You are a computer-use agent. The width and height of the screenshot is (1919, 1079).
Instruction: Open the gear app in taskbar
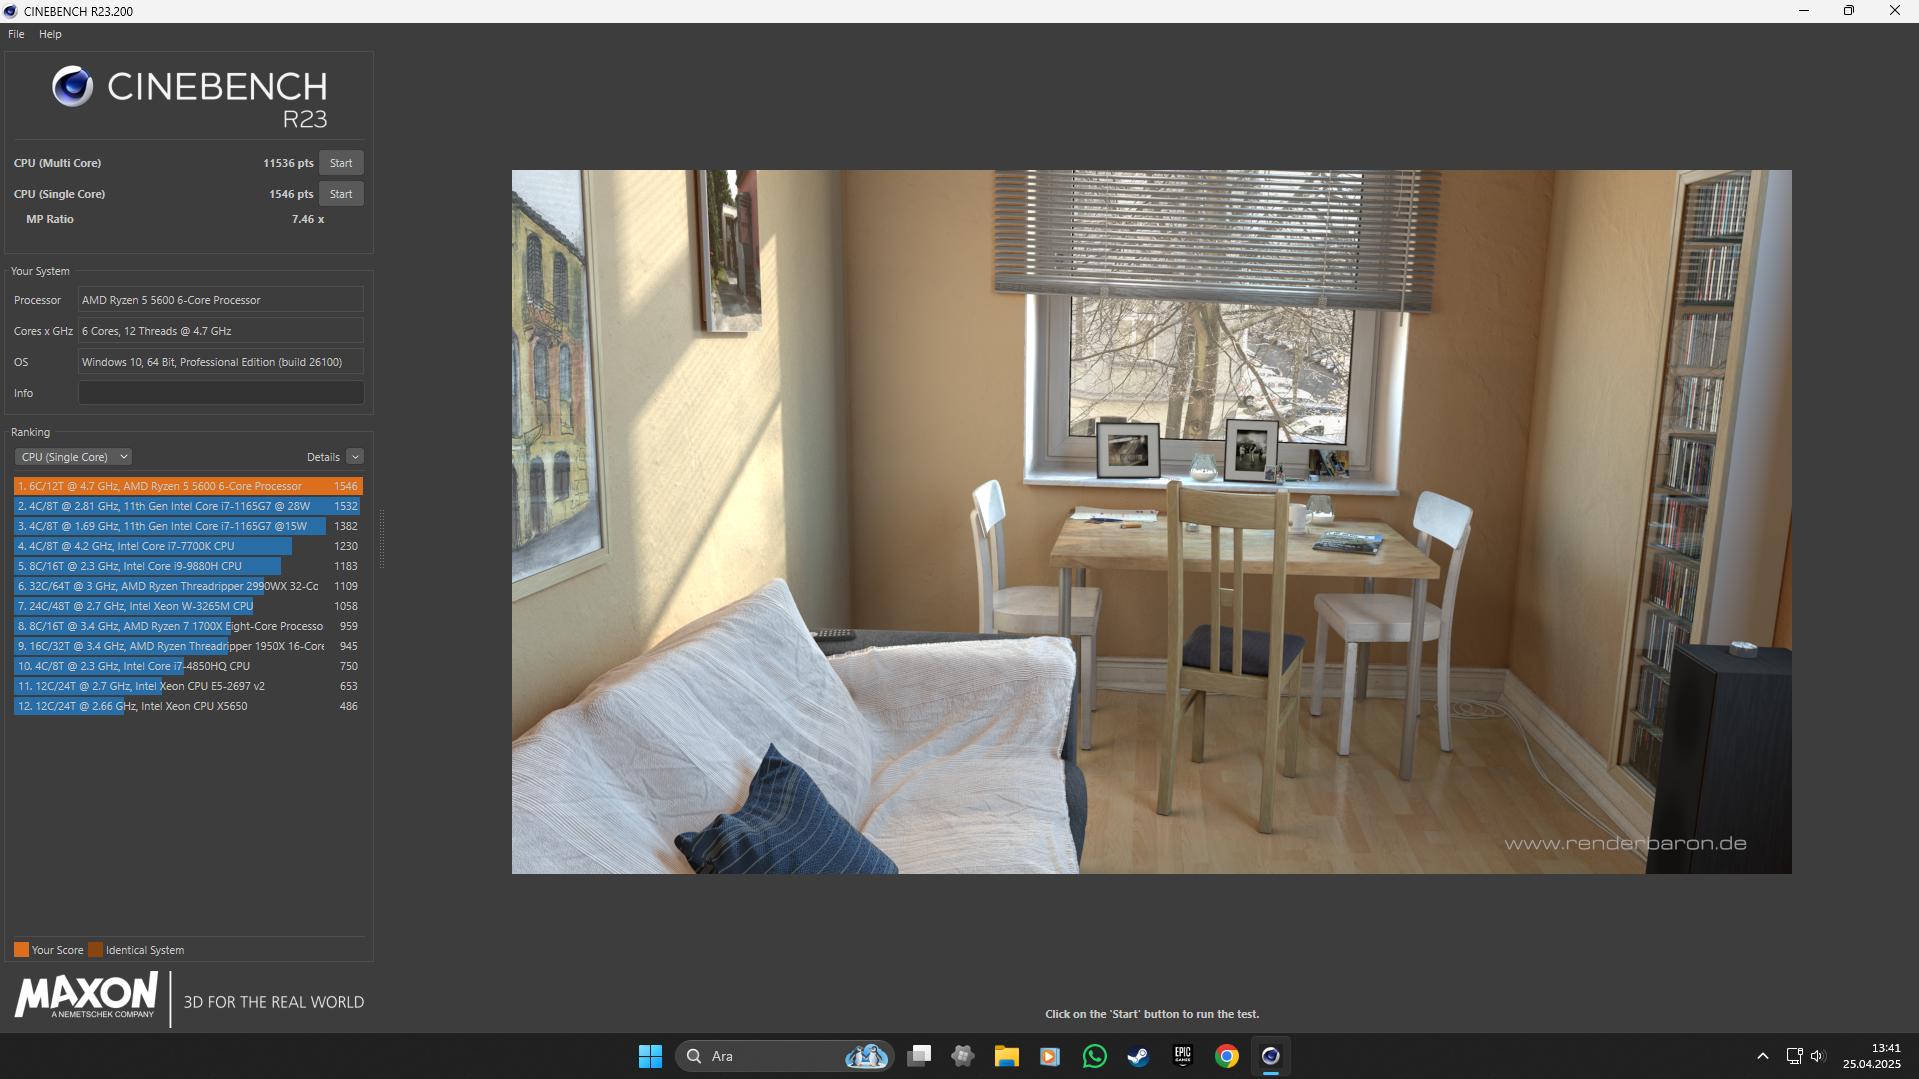pos(963,1056)
